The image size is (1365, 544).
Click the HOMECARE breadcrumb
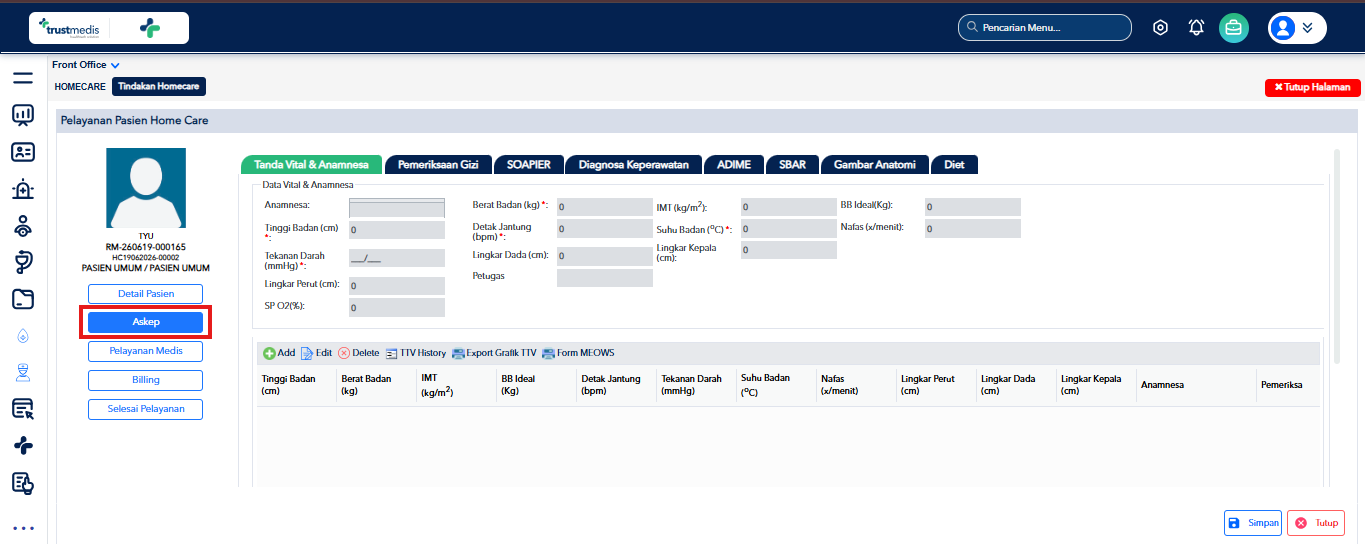[x=80, y=87]
